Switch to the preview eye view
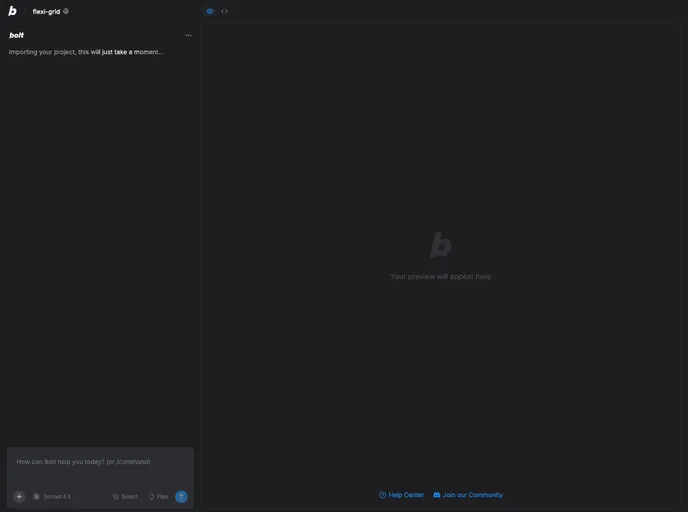This screenshot has width=688, height=512. click(210, 11)
